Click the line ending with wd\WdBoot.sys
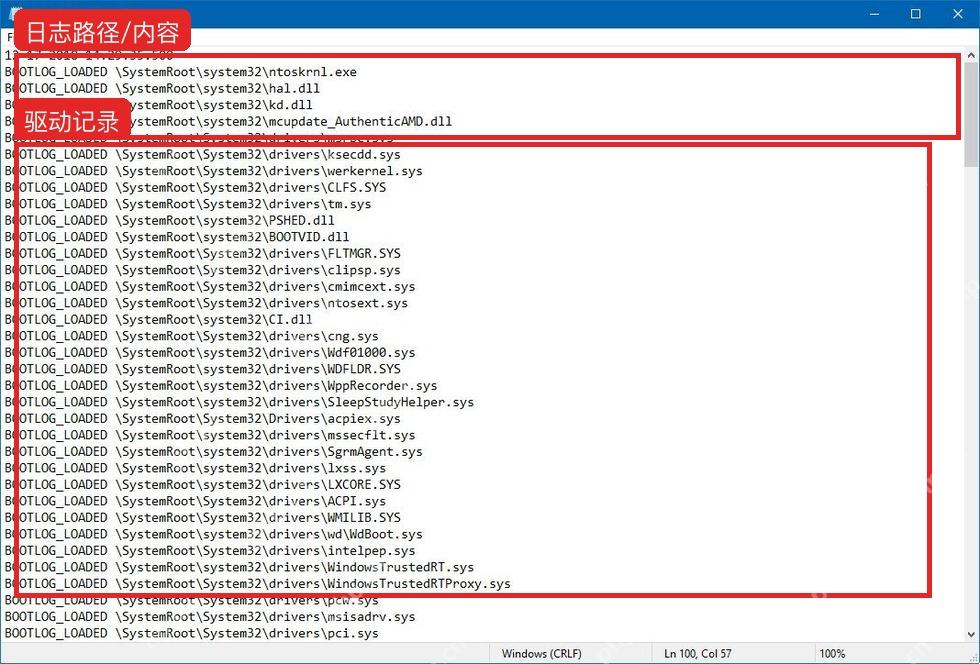This screenshot has height=664, width=980. pyautogui.click(x=213, y=534)
